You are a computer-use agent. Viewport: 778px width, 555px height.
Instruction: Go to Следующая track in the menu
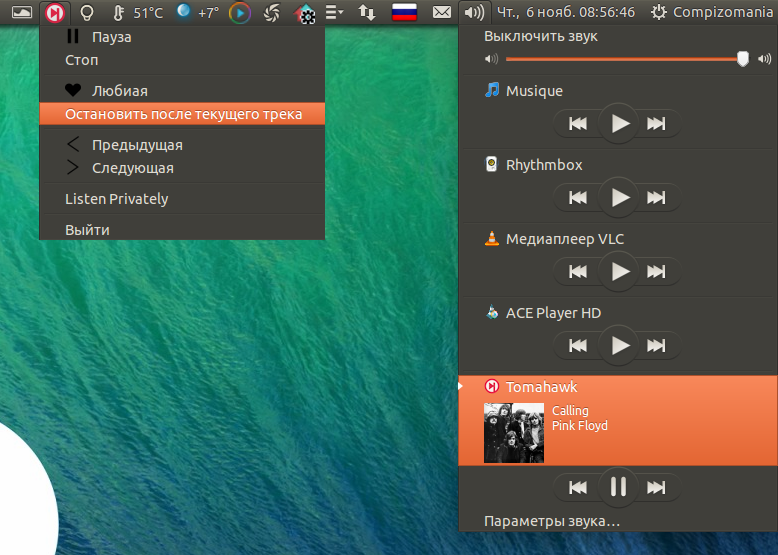click(x=182, y=168)
